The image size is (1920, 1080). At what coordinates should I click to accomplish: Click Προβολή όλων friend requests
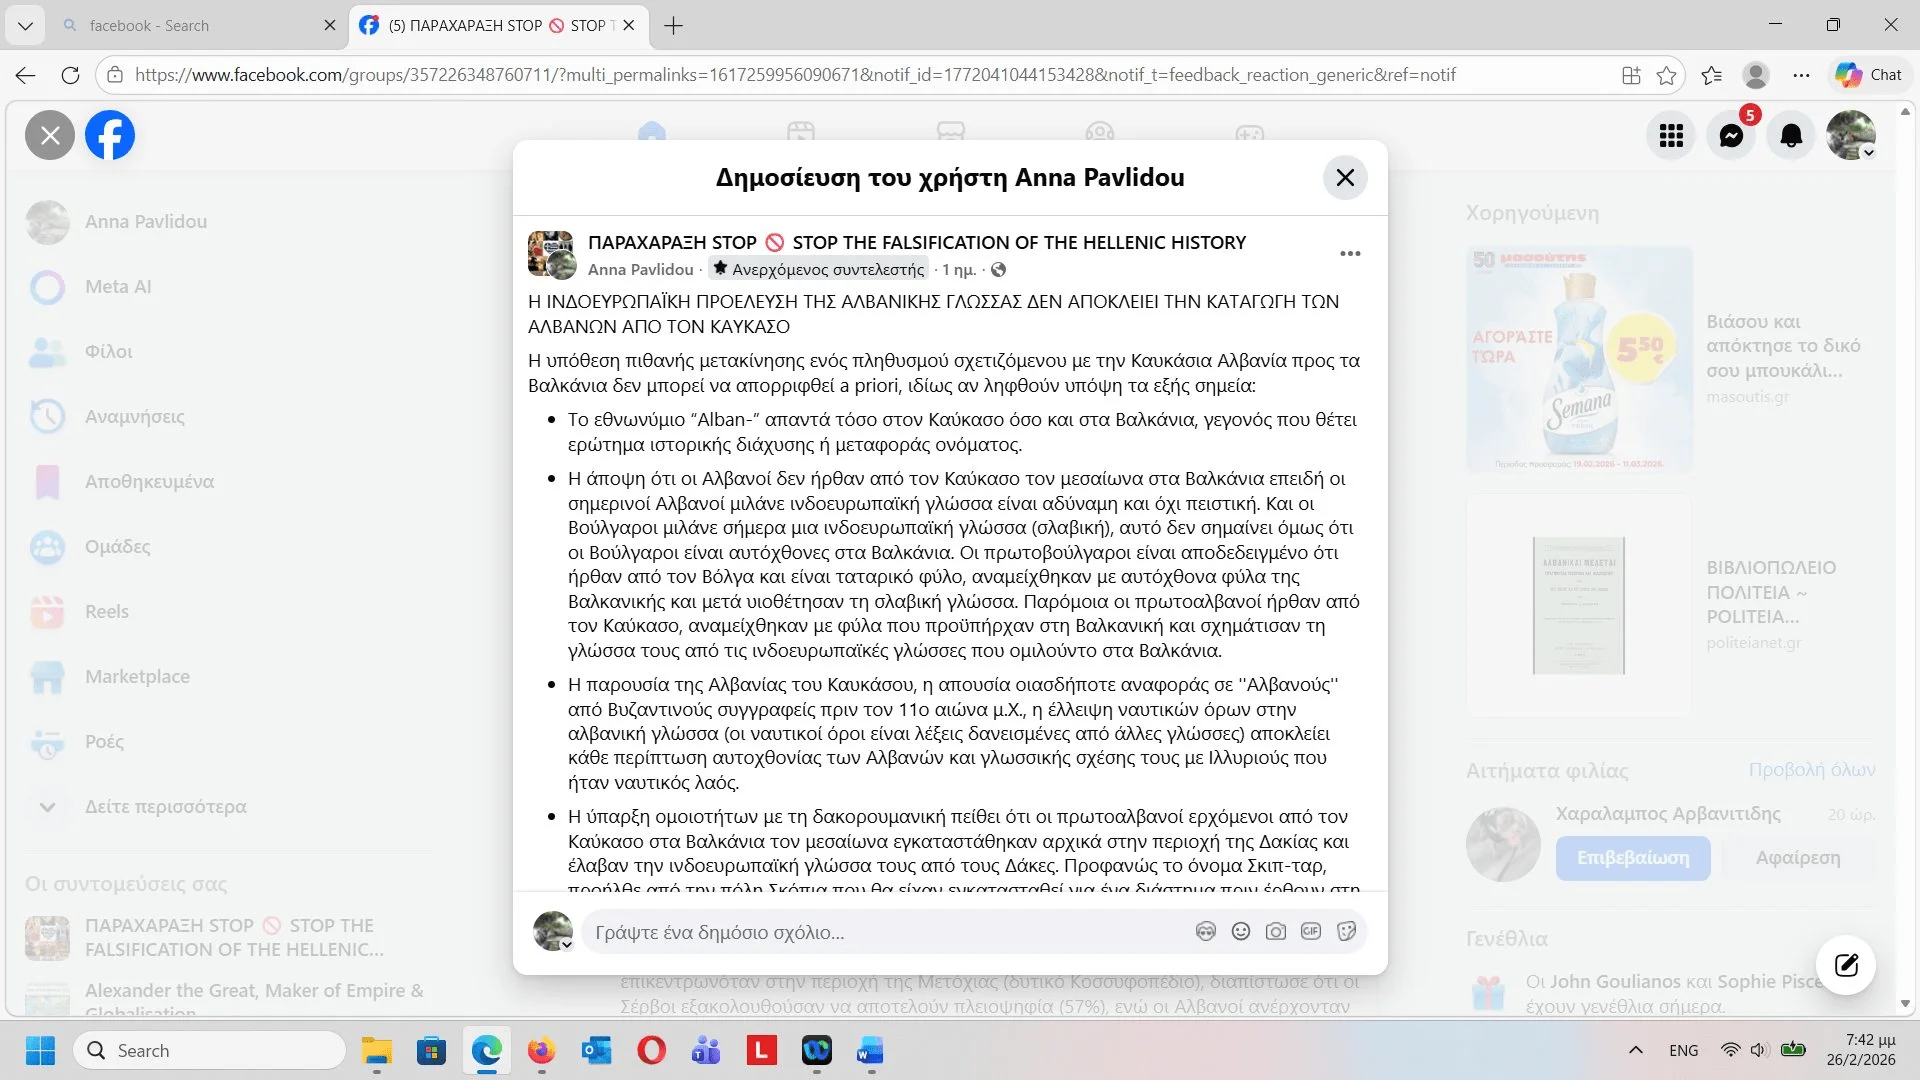tap(1812, 770)
